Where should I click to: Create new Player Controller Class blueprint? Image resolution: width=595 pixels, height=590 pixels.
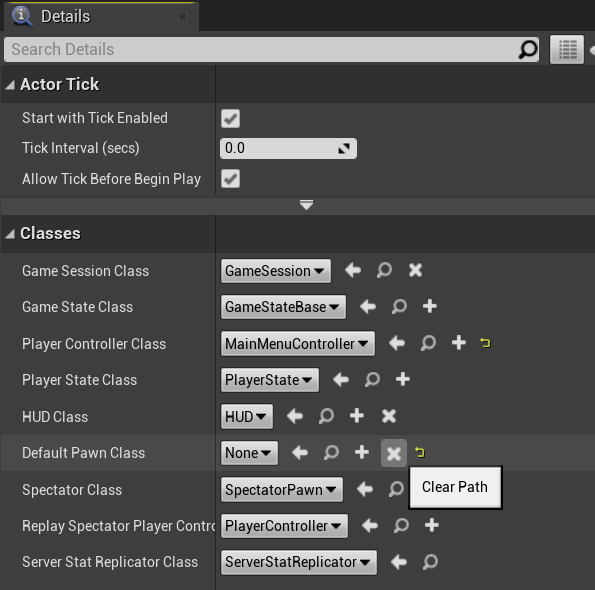coord(458,343)
